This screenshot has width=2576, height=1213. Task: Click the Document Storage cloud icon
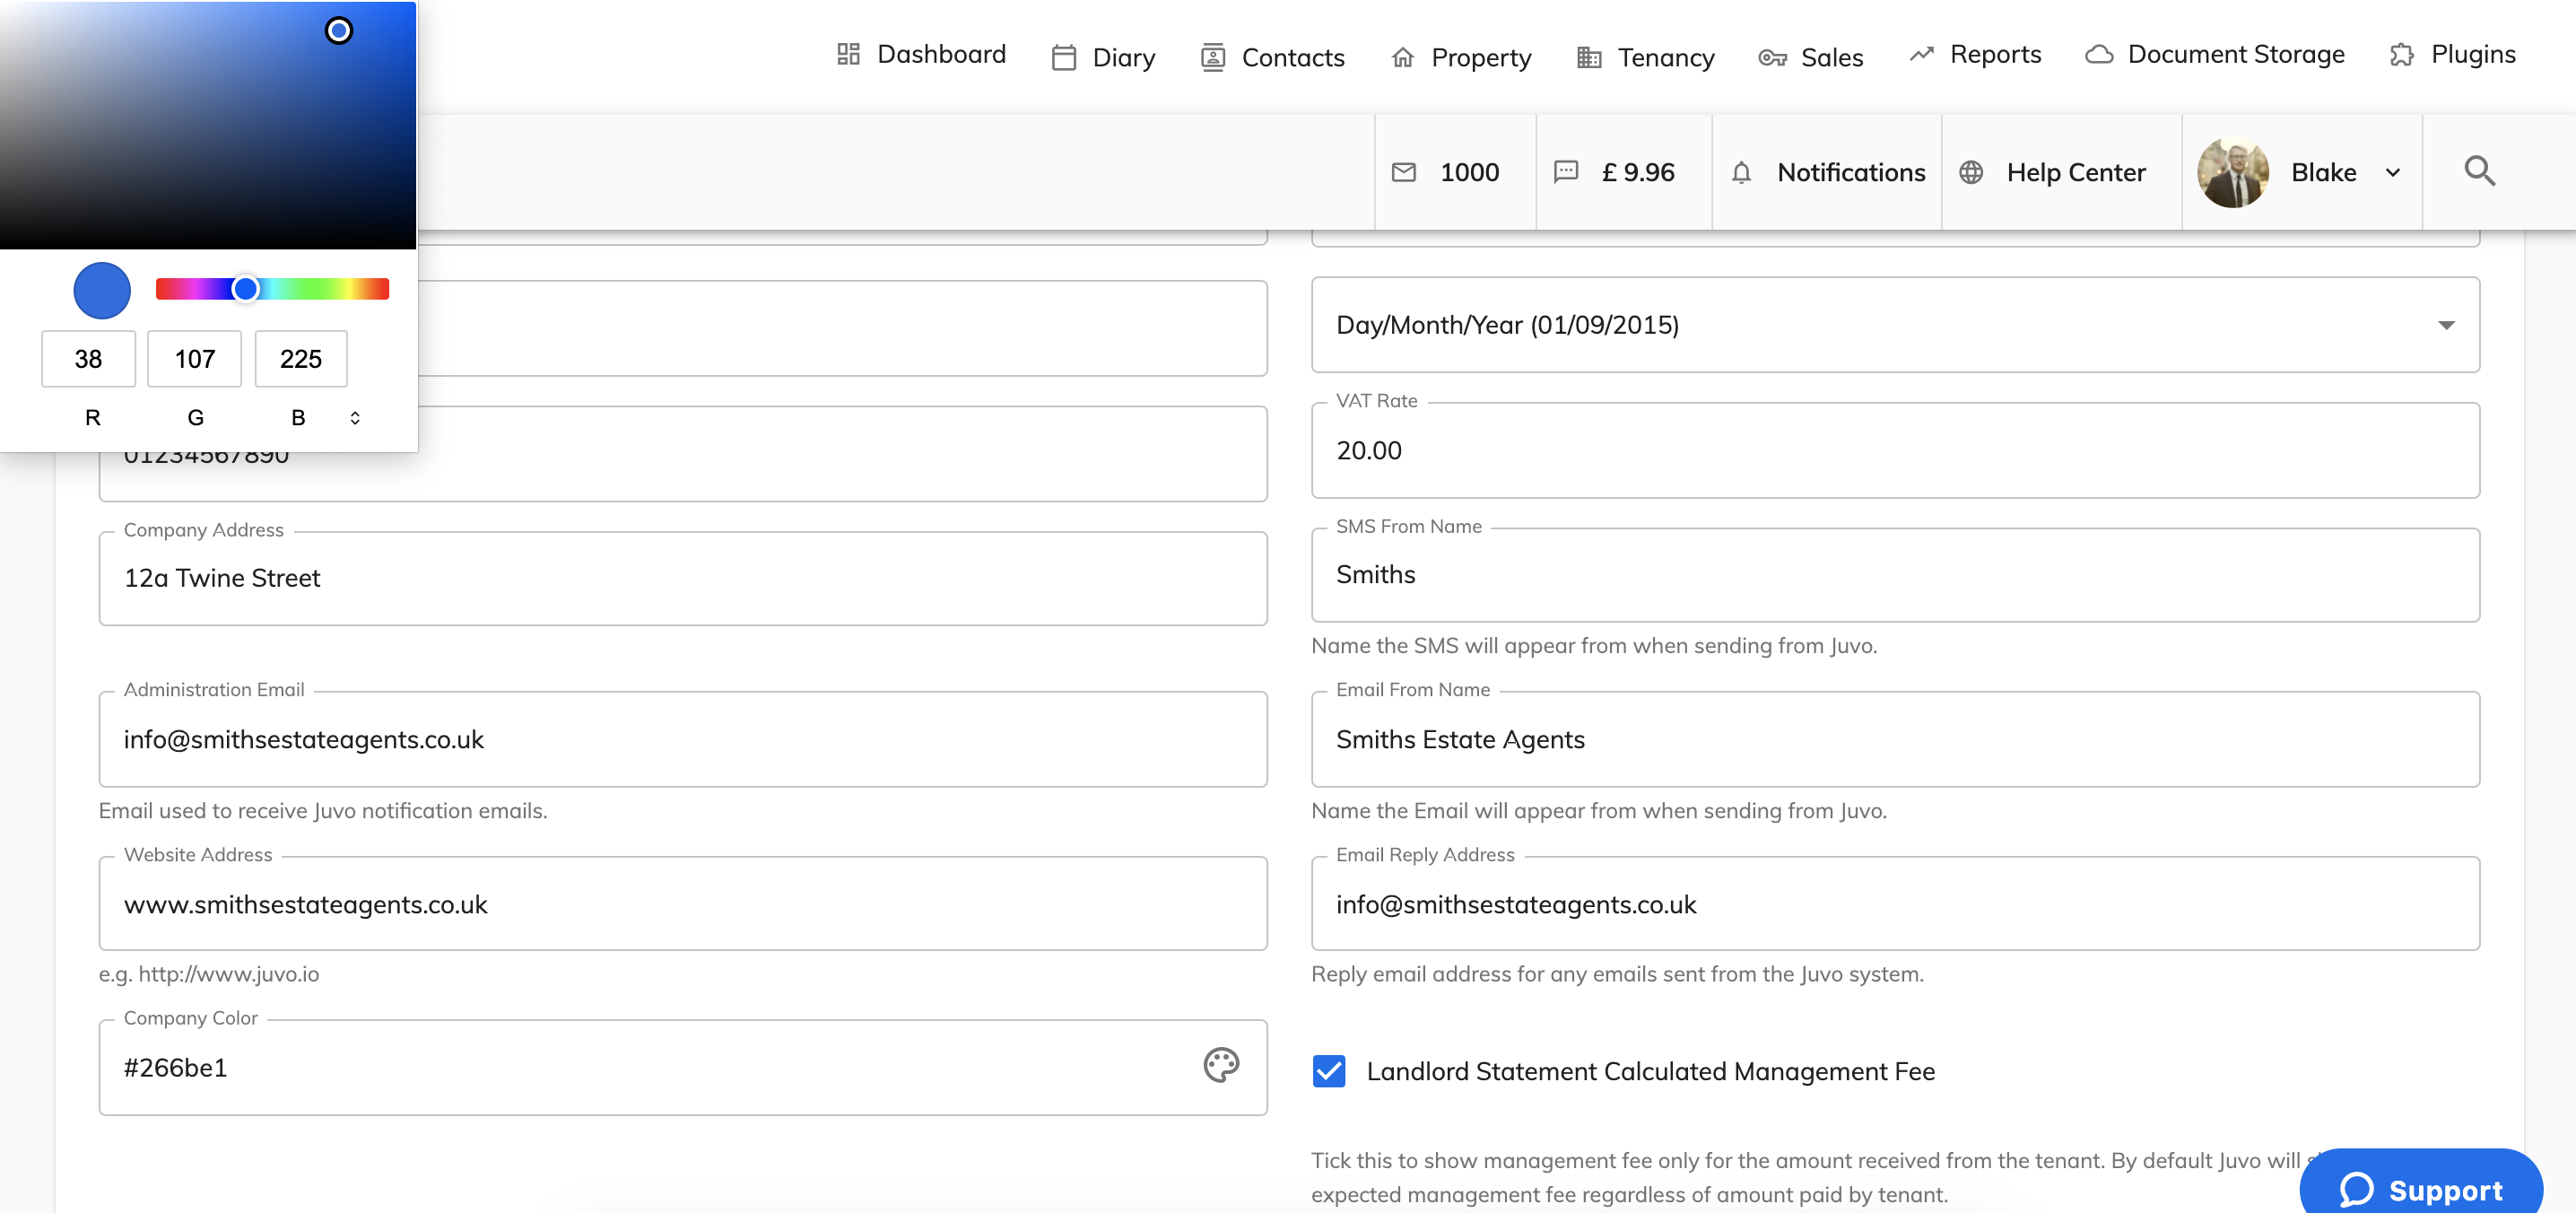coord(2099,54)
